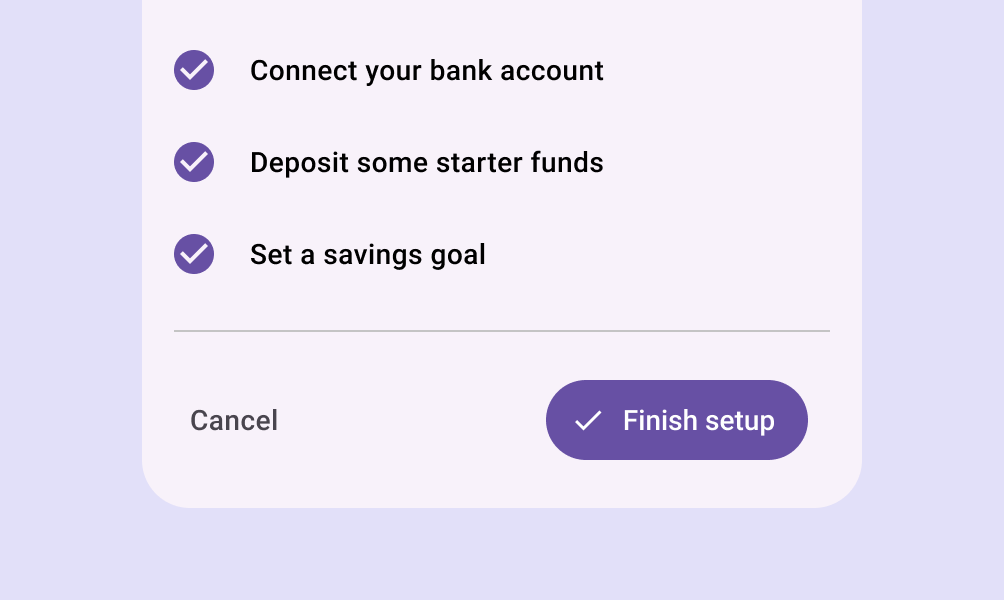Click the backdrop area below the dialog card
1004x600 pixels.
point(501,555)
